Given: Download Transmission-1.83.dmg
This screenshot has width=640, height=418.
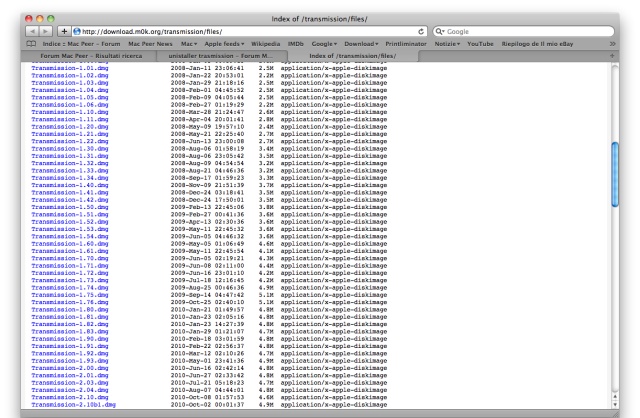Looking at the screenshot, I should click(70, 331).
